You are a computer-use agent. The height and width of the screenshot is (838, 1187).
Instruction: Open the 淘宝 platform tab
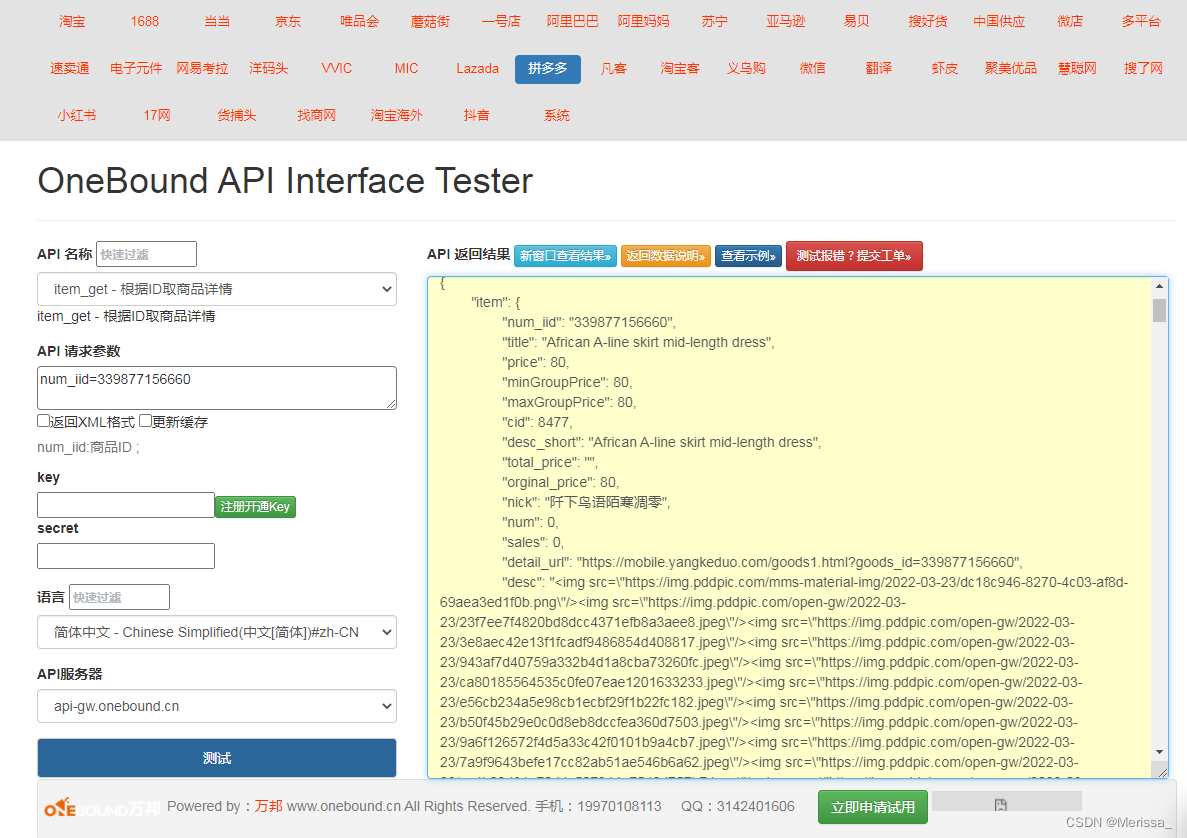tap(72, 21)
